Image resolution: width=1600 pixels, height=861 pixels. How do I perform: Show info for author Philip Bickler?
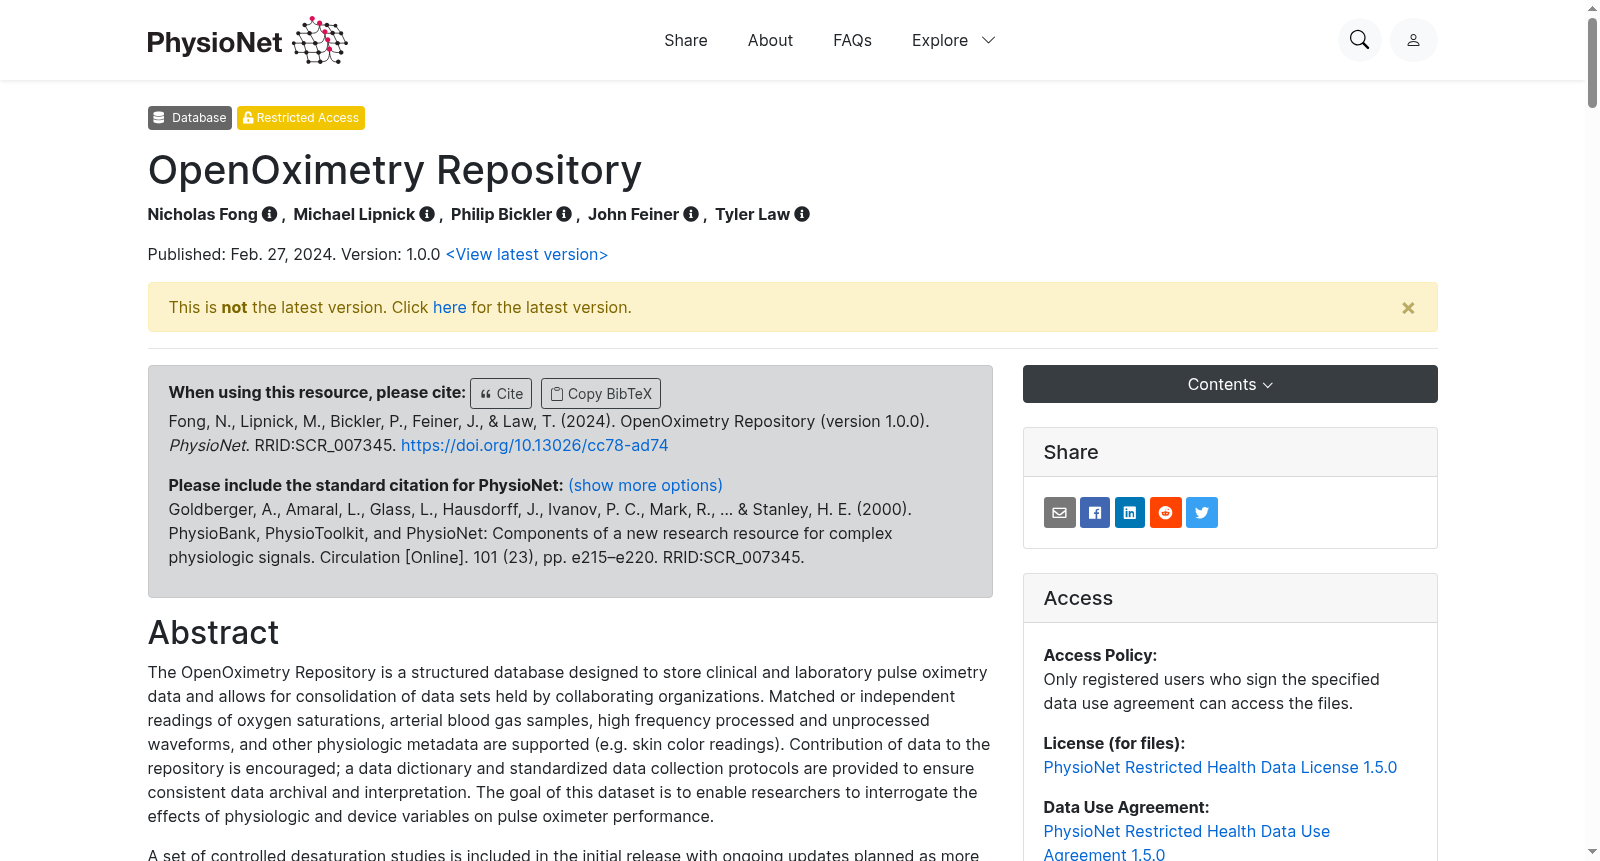click(x=564, y=214)
